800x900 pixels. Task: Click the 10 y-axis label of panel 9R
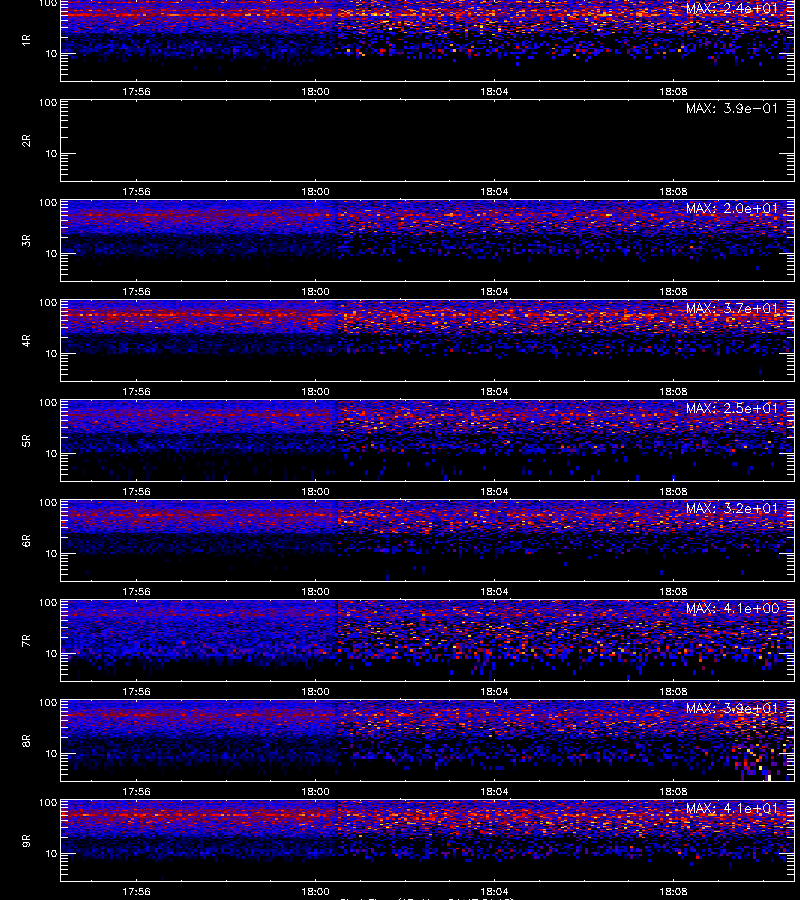(51, 854)
